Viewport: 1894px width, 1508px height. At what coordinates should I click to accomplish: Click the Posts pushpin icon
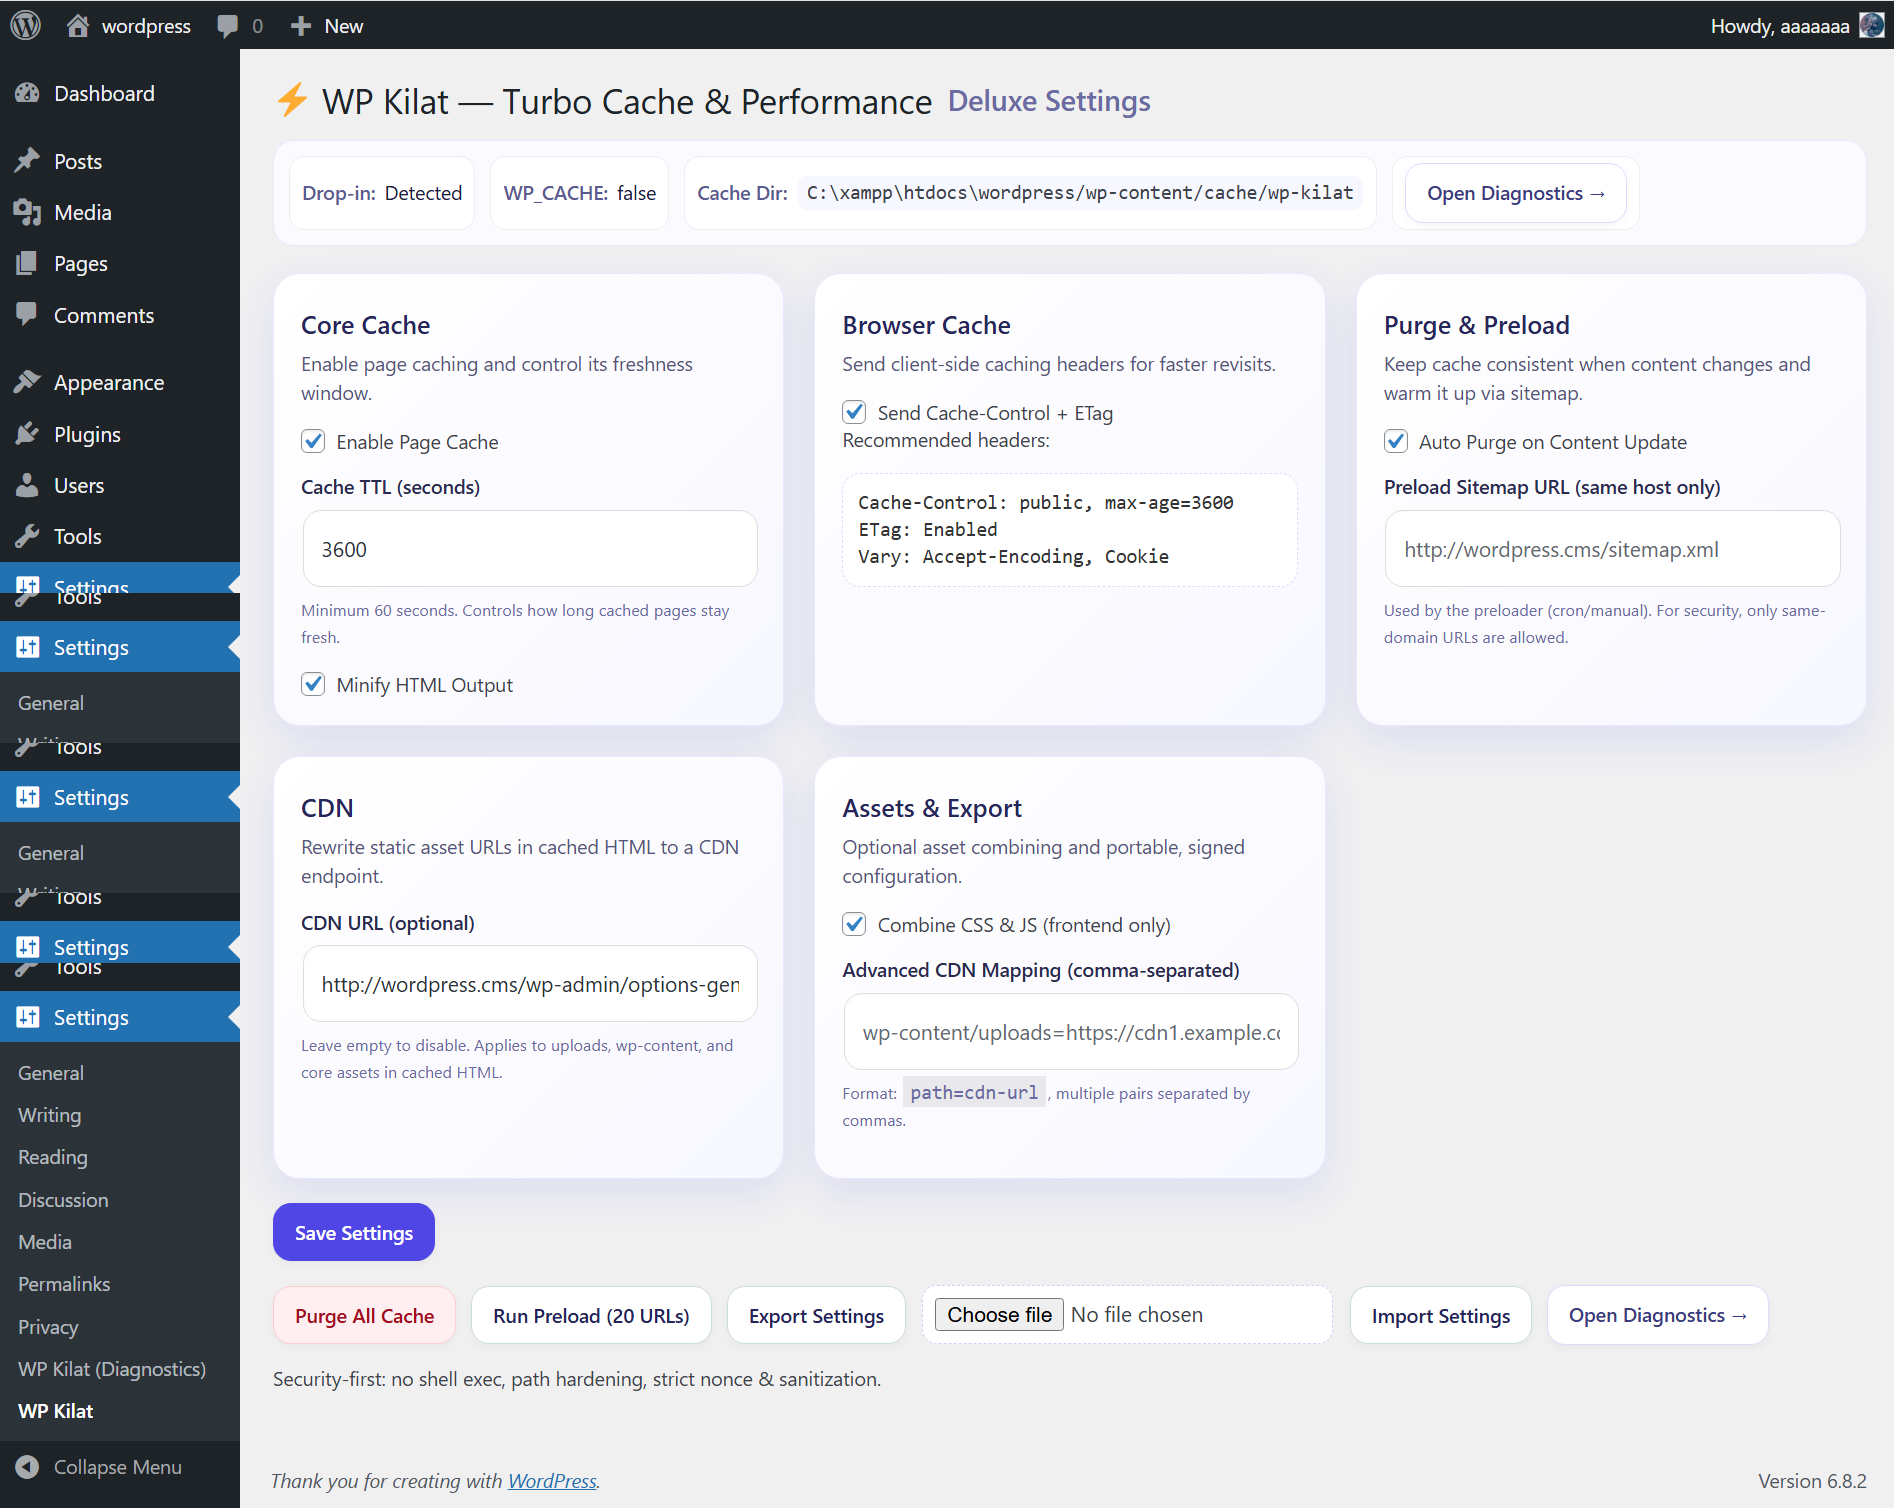coord(28,161)
